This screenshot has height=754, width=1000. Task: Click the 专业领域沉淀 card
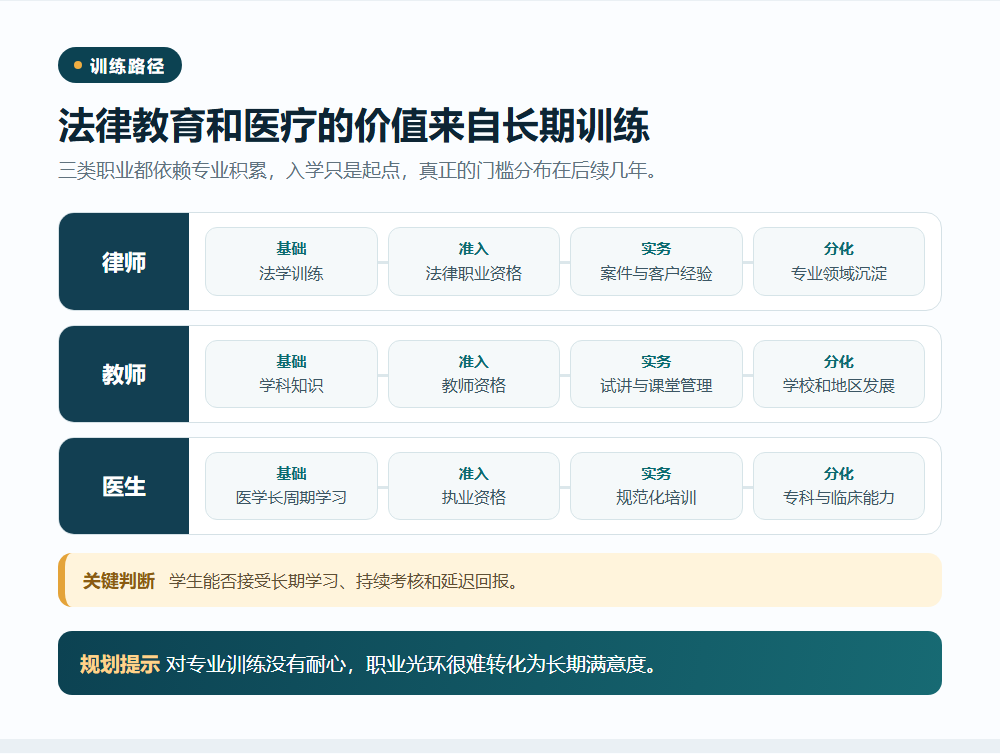(x=839, y=262)
